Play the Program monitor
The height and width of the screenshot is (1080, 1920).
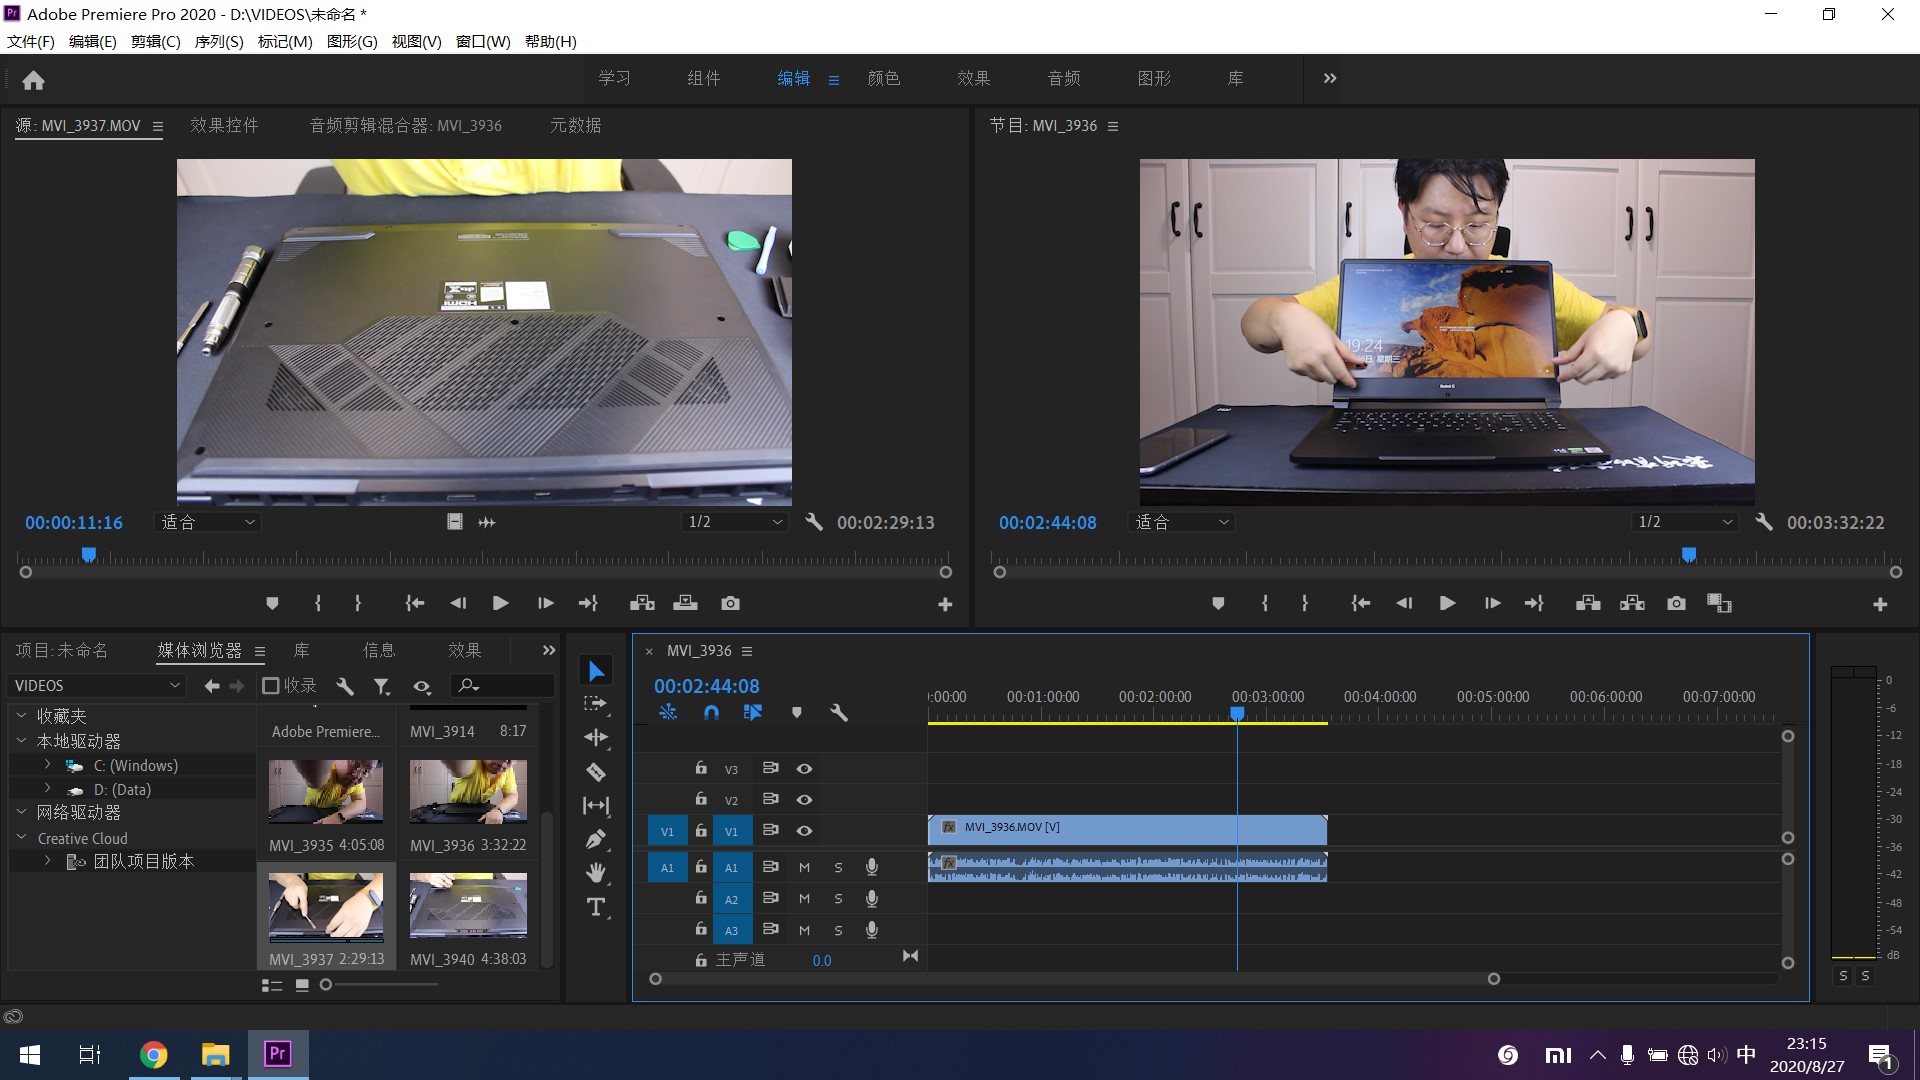tap(1447, 603)
